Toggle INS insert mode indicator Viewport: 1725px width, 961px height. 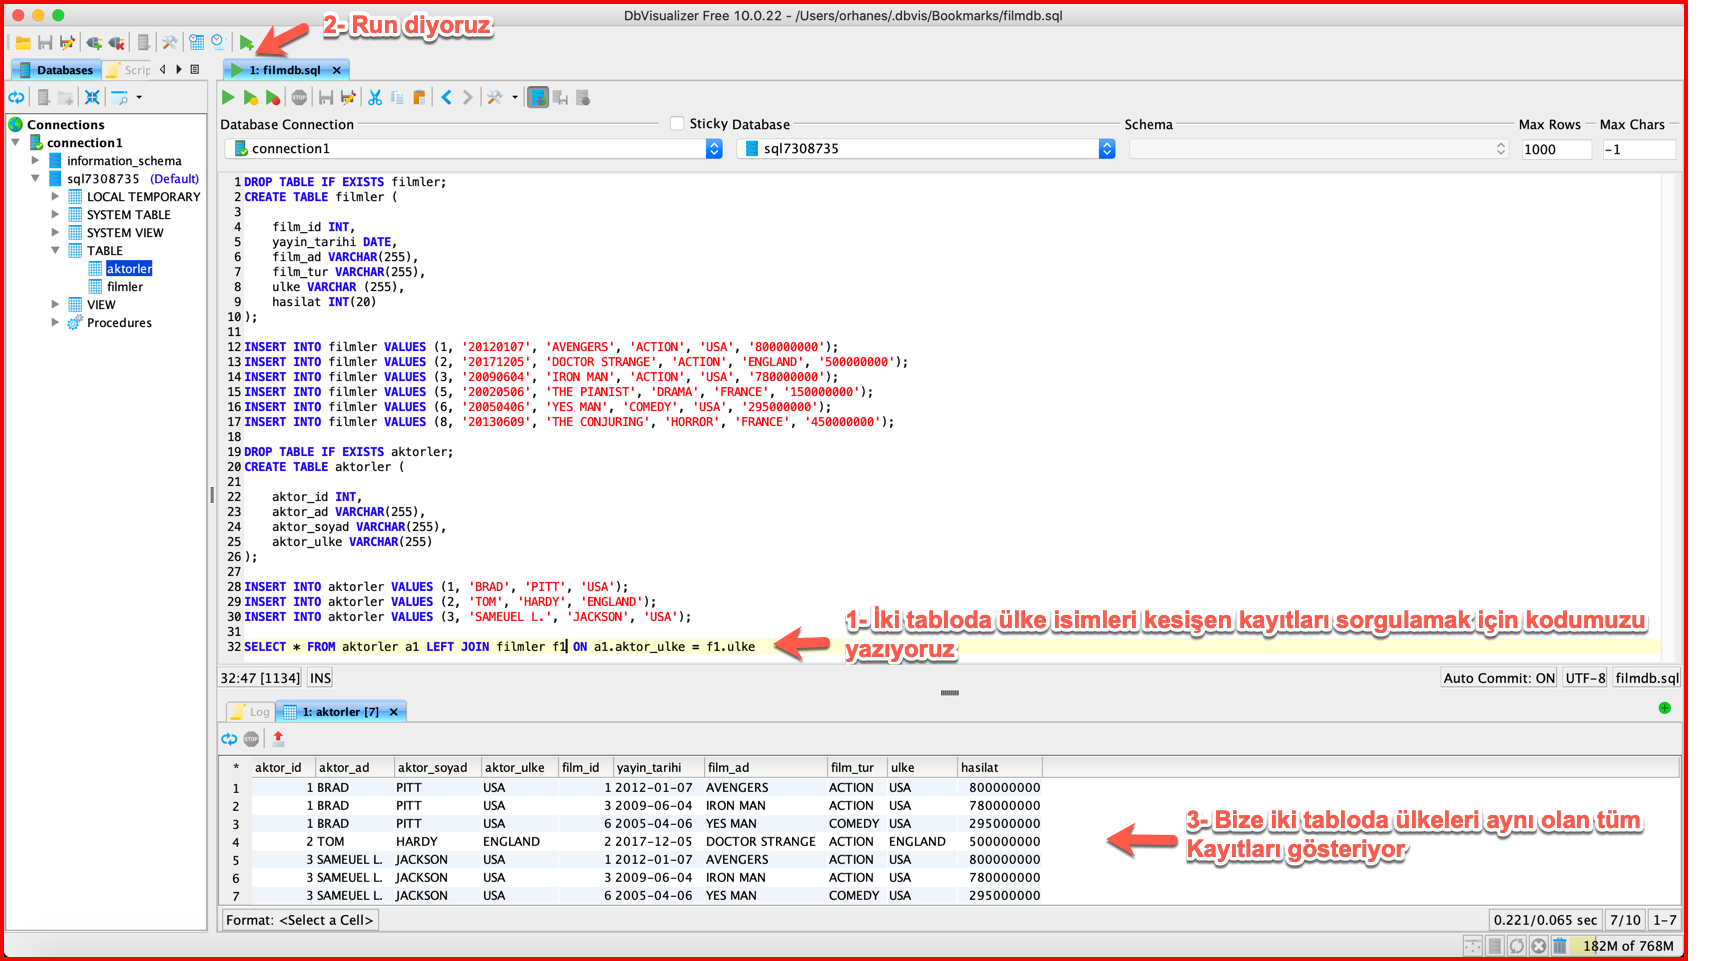click(x=320, y=678)
